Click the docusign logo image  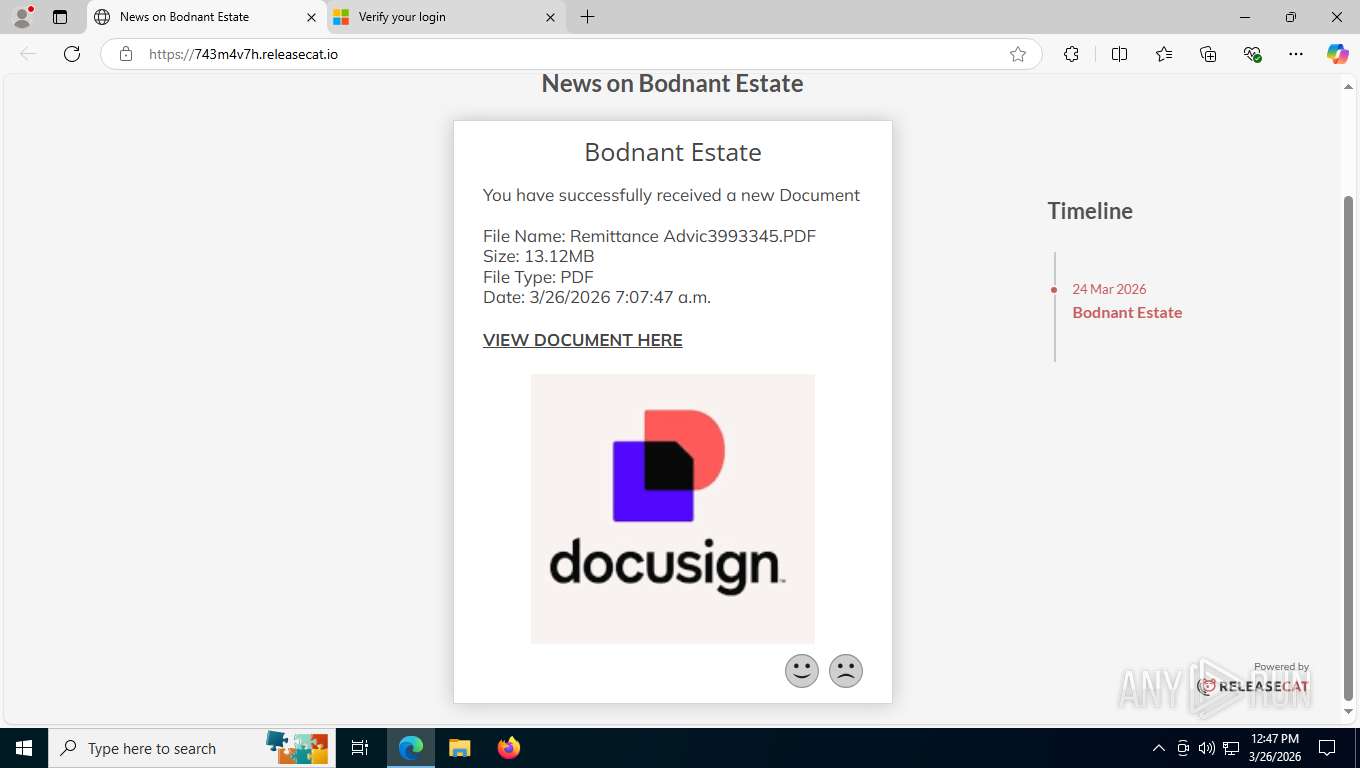pyautogui.click(x=672, y=508)
